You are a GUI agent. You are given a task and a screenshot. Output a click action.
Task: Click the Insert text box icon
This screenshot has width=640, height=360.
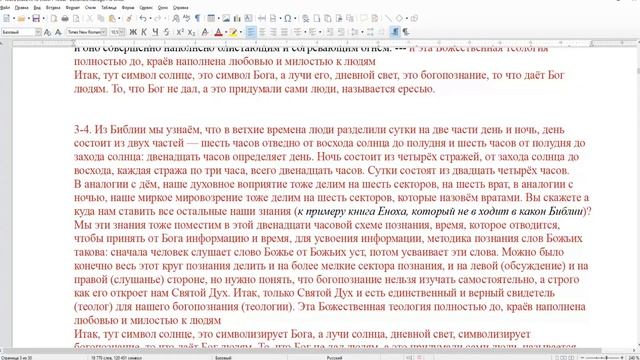pyautogui.click(x=248, y=18)
